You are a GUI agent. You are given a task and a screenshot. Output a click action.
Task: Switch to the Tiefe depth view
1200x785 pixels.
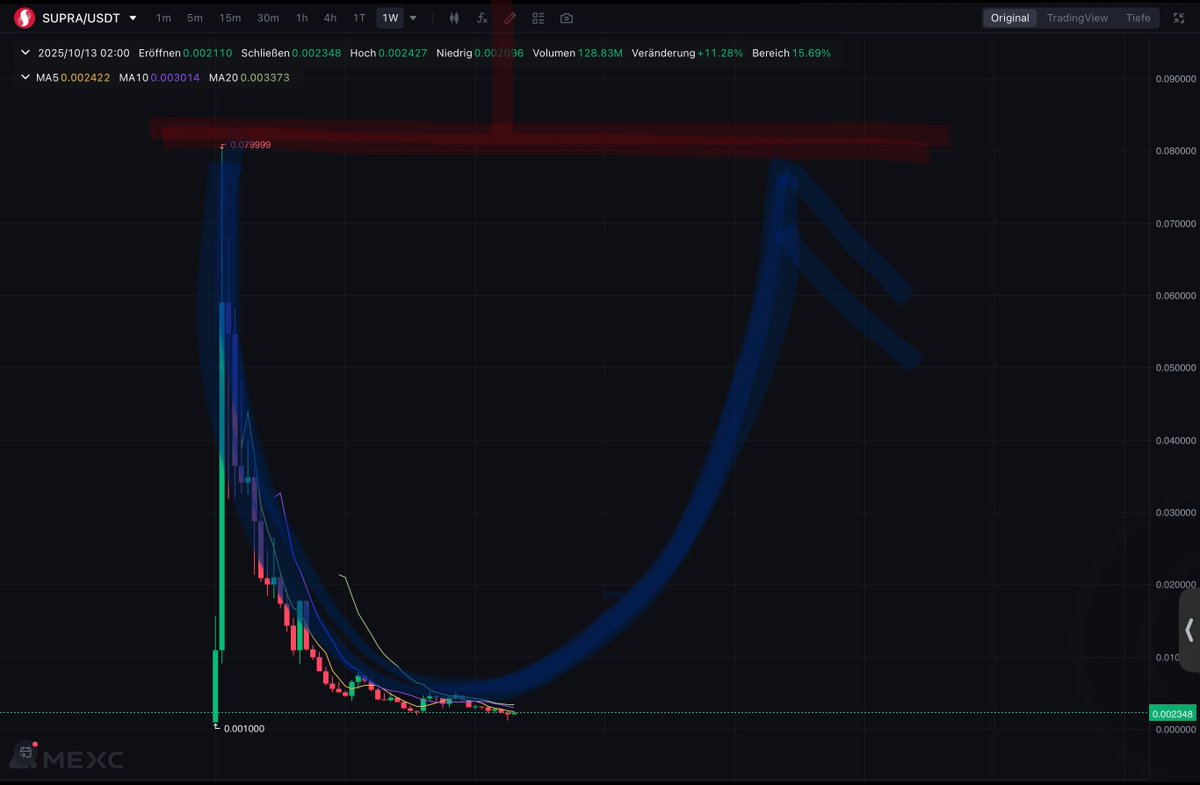[1138, 18]
